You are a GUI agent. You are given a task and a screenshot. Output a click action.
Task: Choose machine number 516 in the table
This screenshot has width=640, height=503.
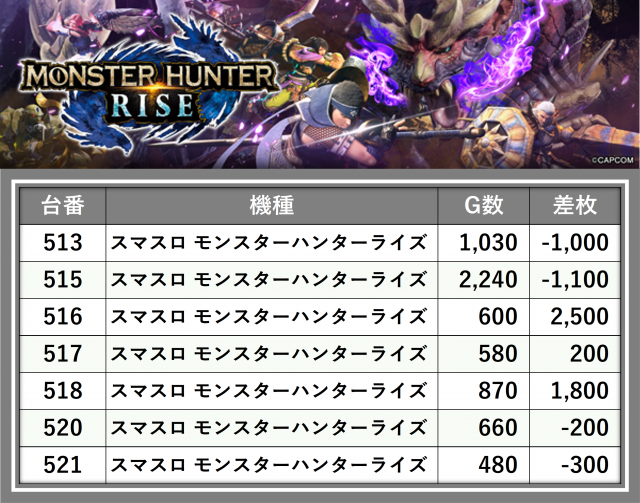62,317
